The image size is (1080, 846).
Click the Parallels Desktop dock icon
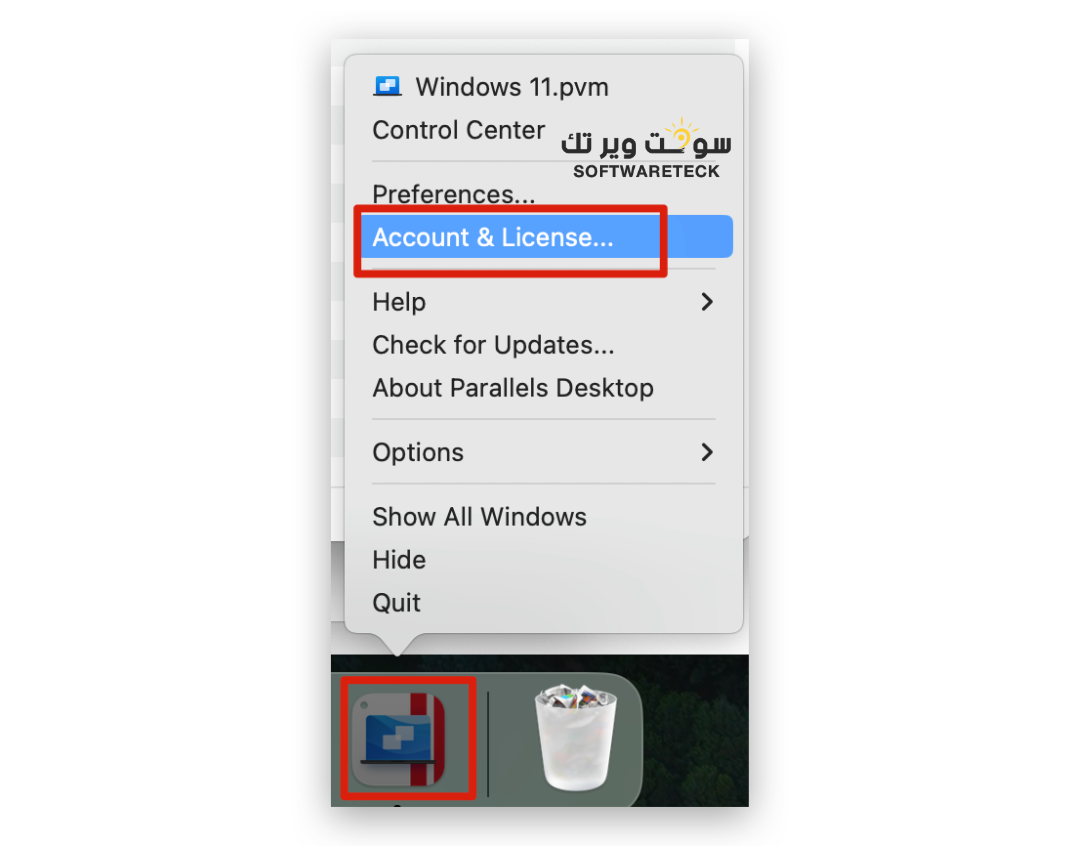[399, 739]
